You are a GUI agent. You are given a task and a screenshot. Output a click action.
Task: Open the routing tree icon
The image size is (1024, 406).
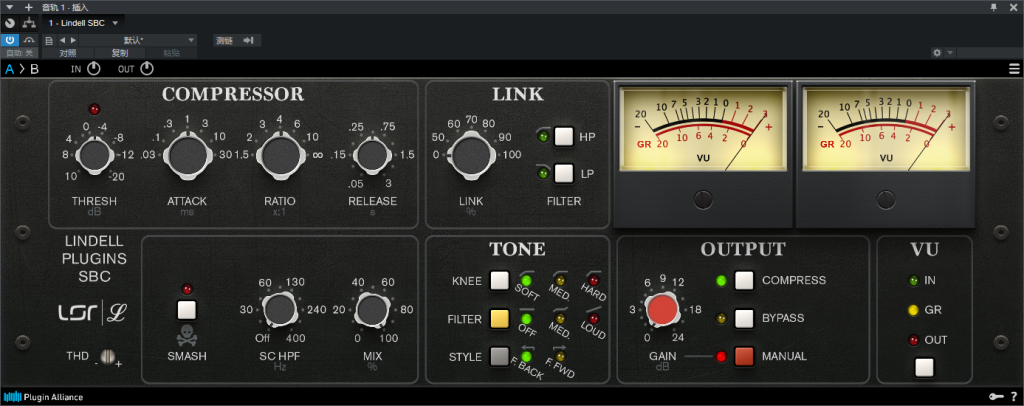pos(29,23)
